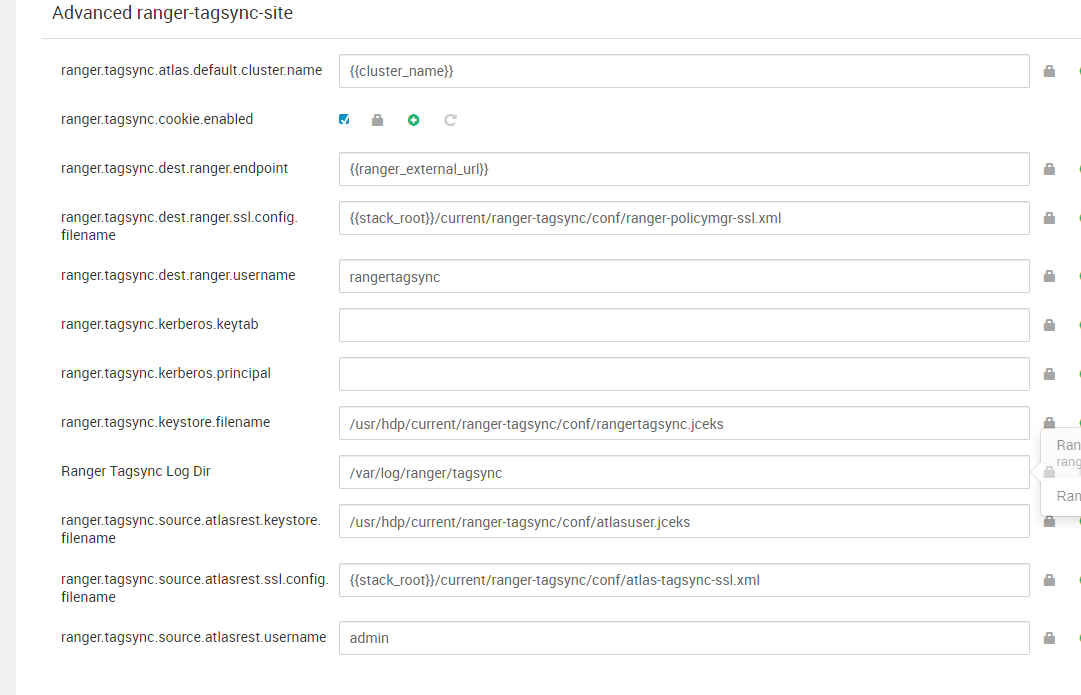
Task: Click the Ranger Tagsync Log Dir field
Action: pos(684,472)
